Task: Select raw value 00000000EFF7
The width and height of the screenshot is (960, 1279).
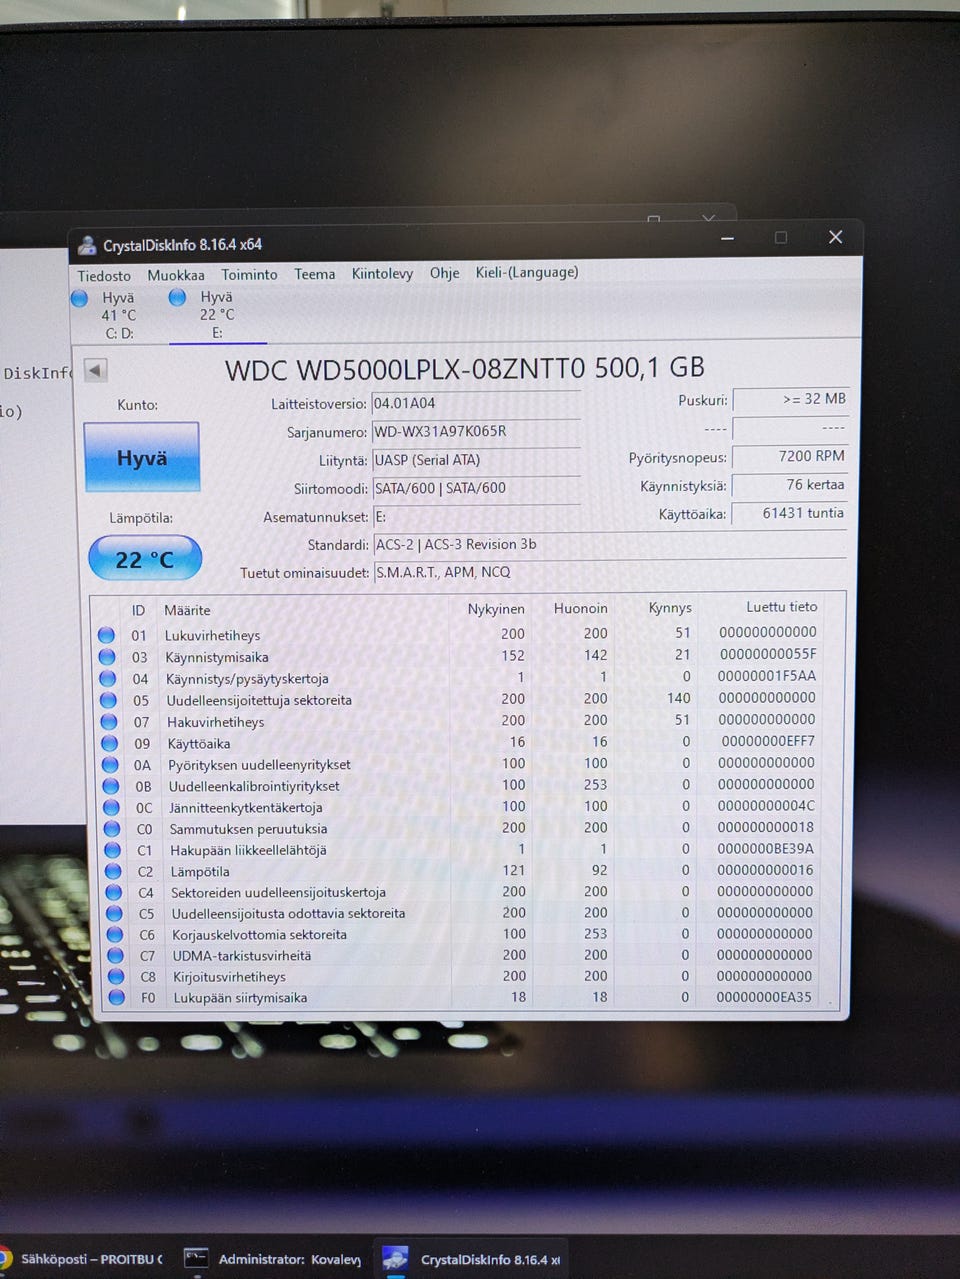Action: pos(768,741)
